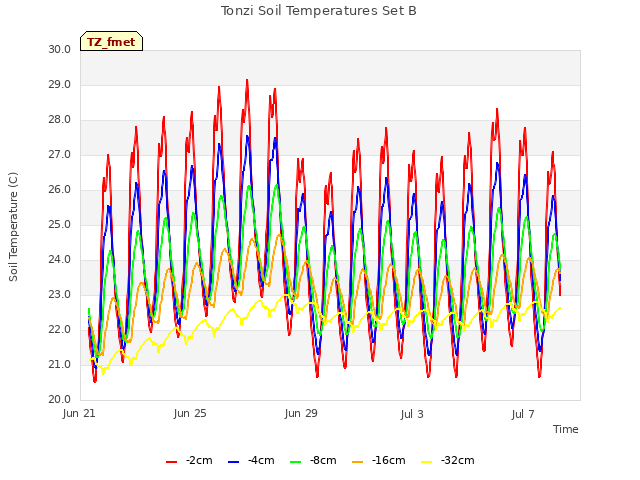This screenshot has width=640, height=480.
Task: Click the green -8cm legend swatch
Action: 296,462
